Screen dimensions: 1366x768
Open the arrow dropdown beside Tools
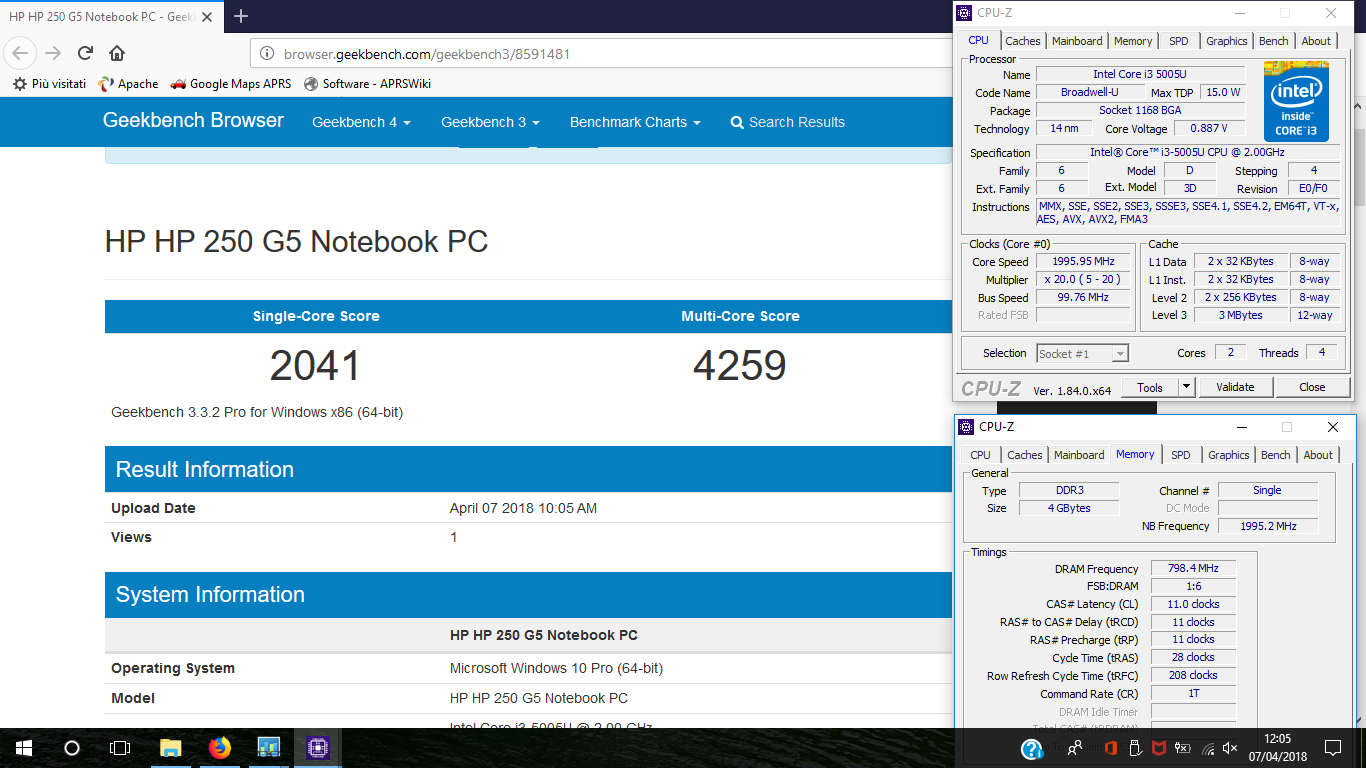(x=1186, y=387)
